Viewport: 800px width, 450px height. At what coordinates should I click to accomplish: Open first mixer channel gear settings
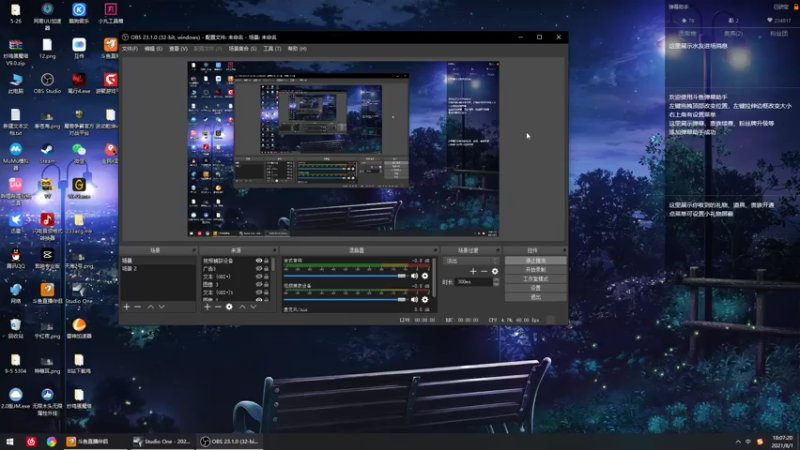[x=425, y=276]
